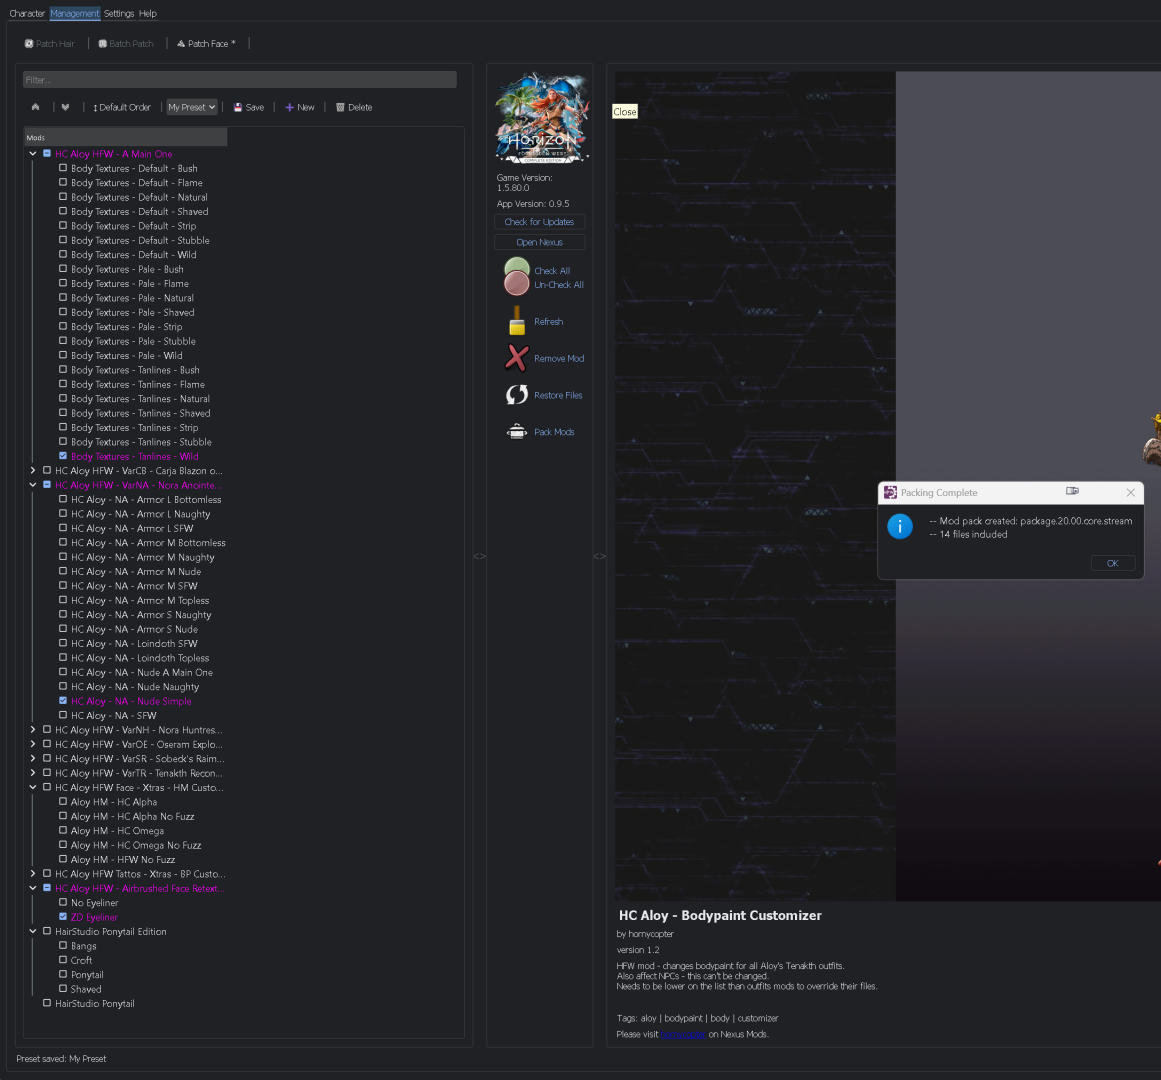
Task: Open the My Preset dropdown
Action: 192,107
